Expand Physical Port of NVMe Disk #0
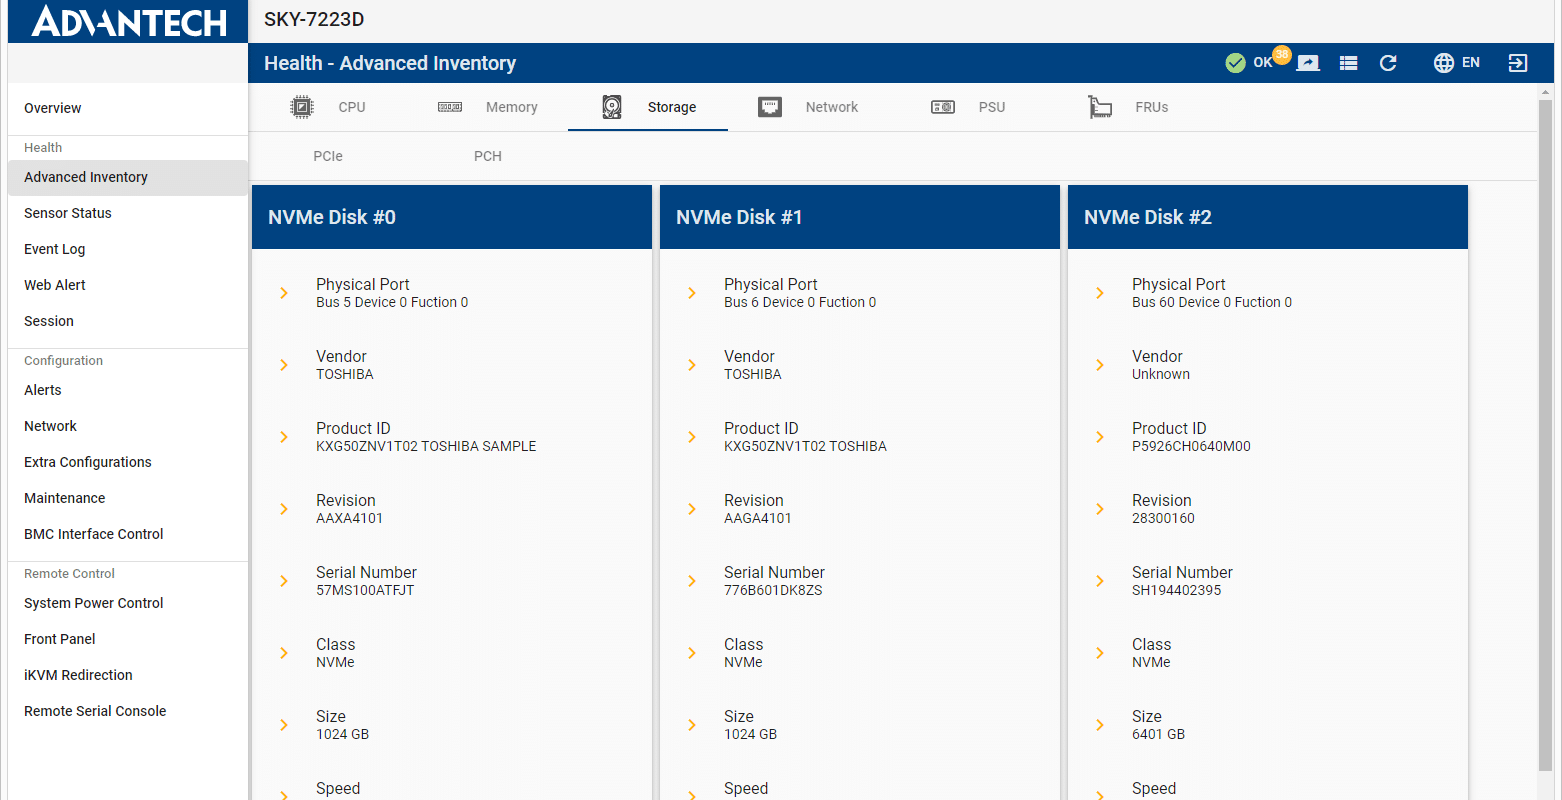Viewport: 1562px width, 800px height. (x=284, y=293)
